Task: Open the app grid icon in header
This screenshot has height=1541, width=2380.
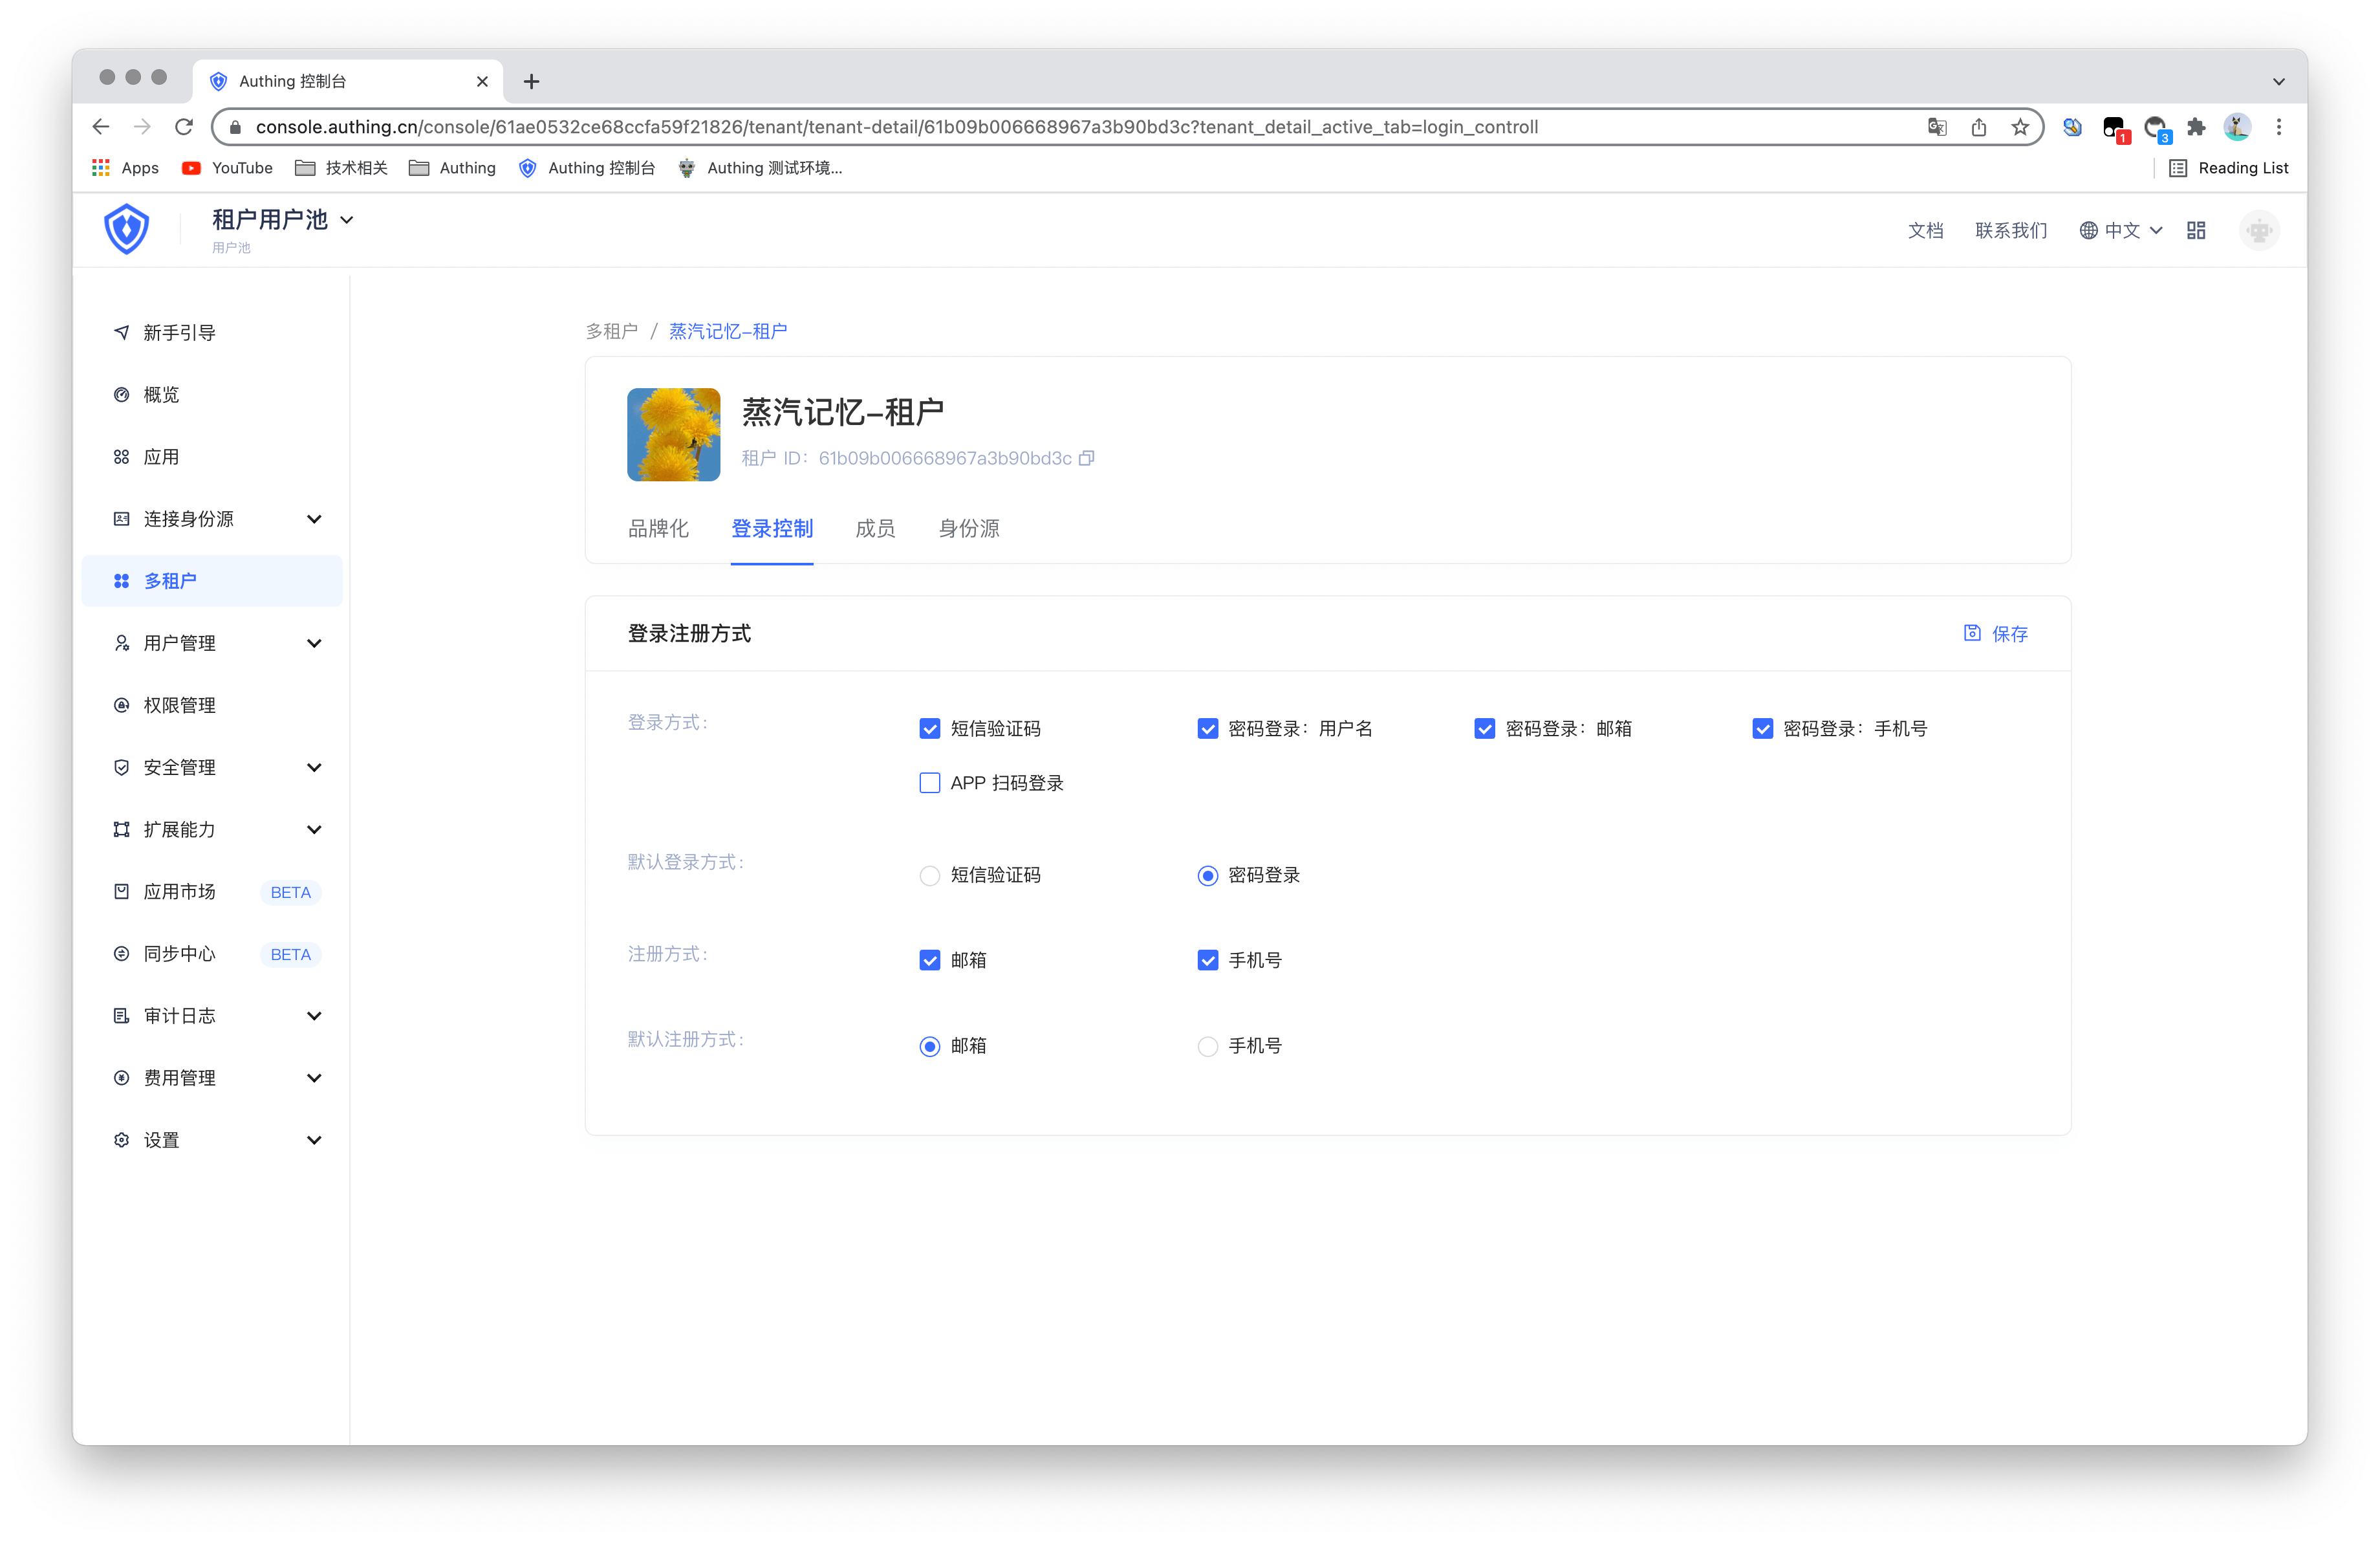Action: tap(2196, 231)
